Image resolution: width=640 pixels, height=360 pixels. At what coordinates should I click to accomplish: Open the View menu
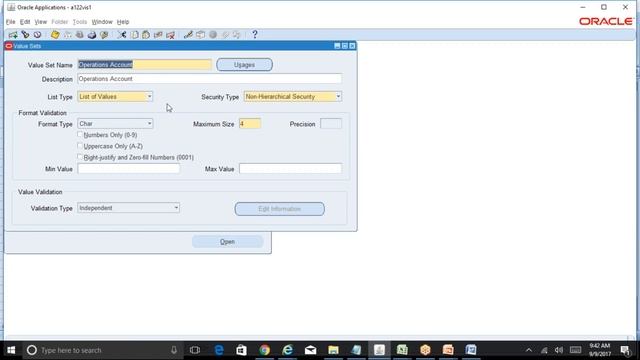[x=40, y=22]
